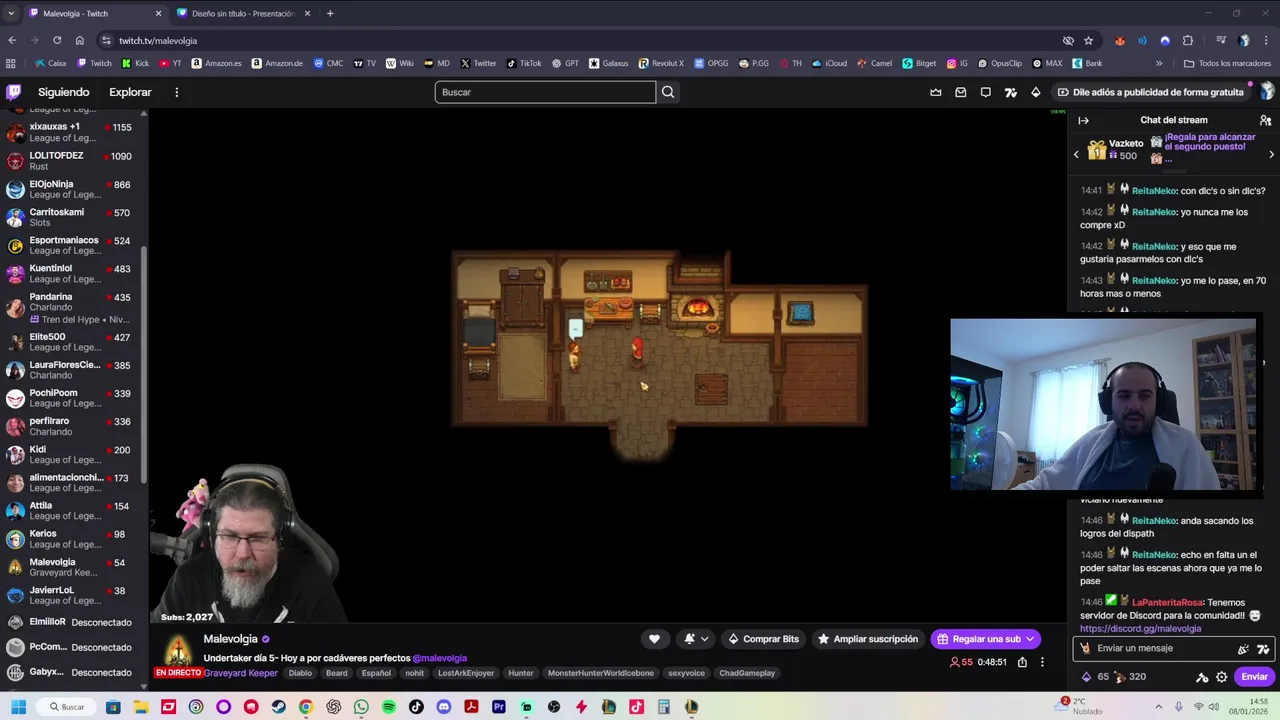Open a new browser tab
This screenshot has width=1280, height=720.
click(x=330, y=14)
